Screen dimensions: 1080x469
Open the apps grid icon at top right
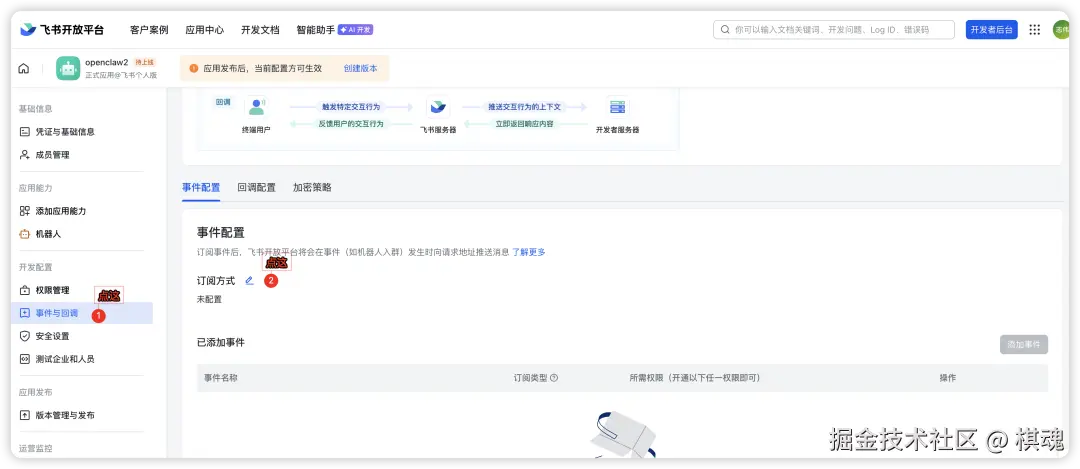1035,30
